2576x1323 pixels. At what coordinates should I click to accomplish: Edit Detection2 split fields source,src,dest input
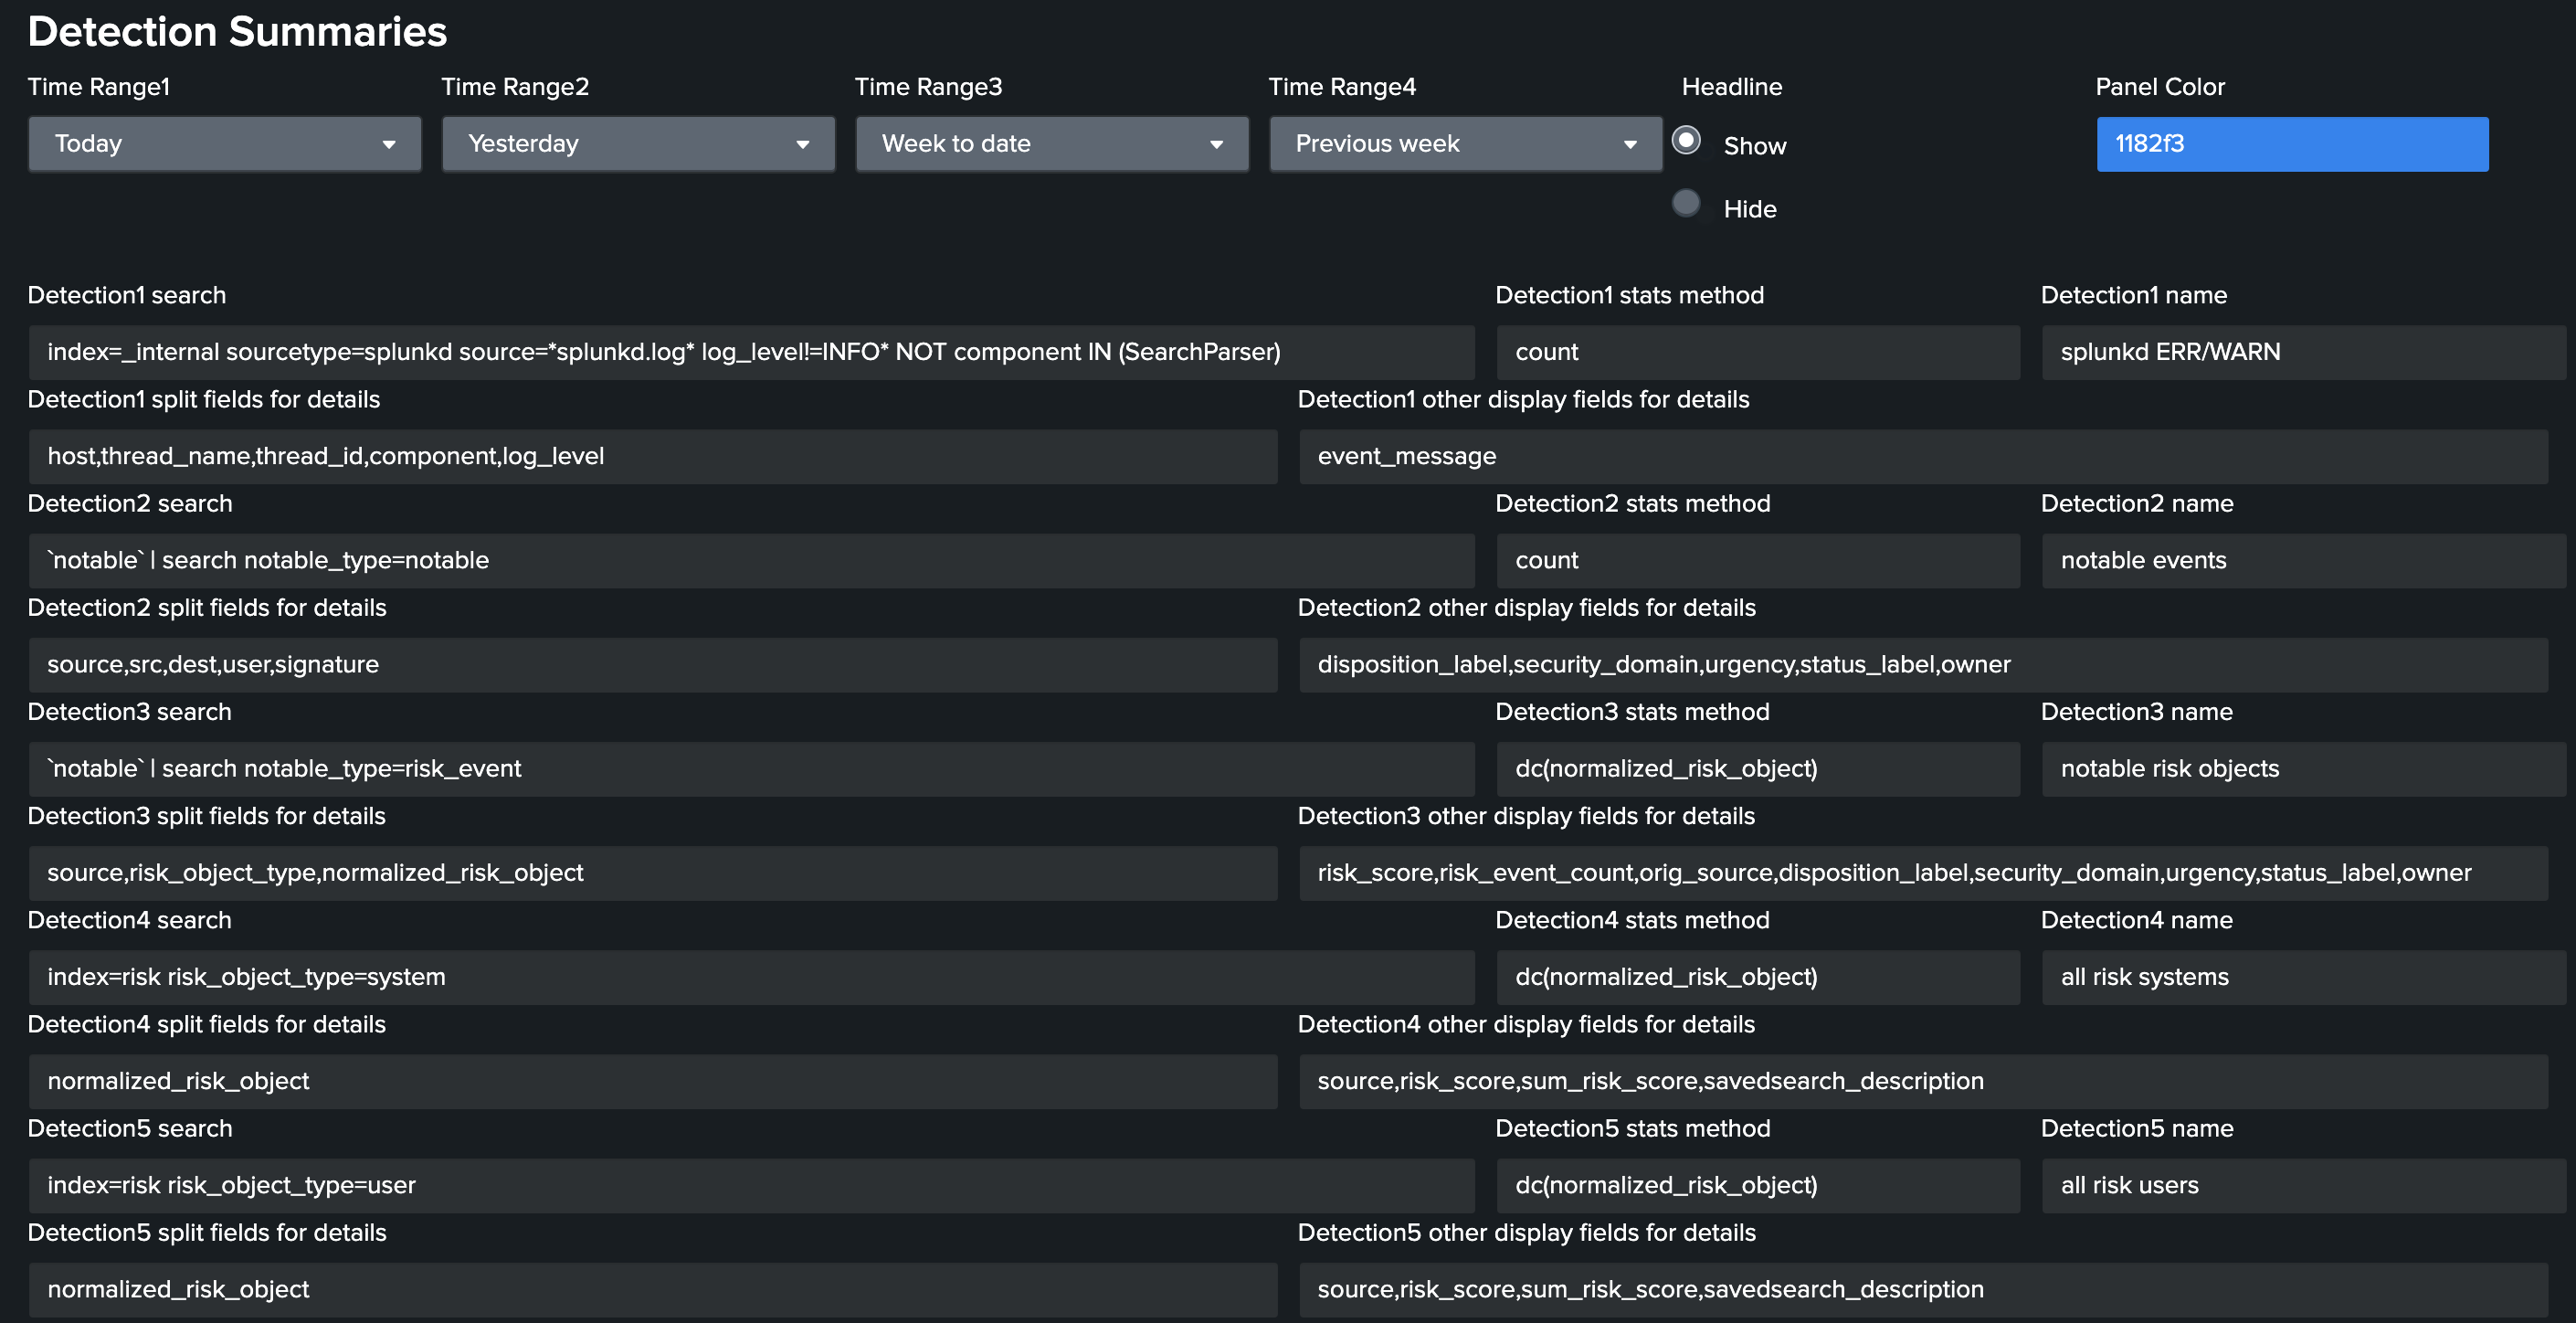[652, 665]
